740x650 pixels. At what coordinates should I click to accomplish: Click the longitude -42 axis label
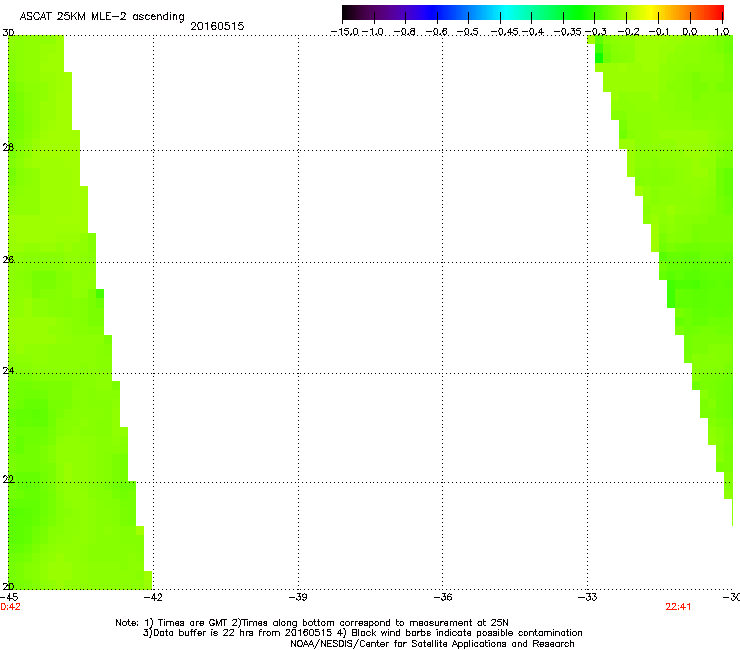153,597
